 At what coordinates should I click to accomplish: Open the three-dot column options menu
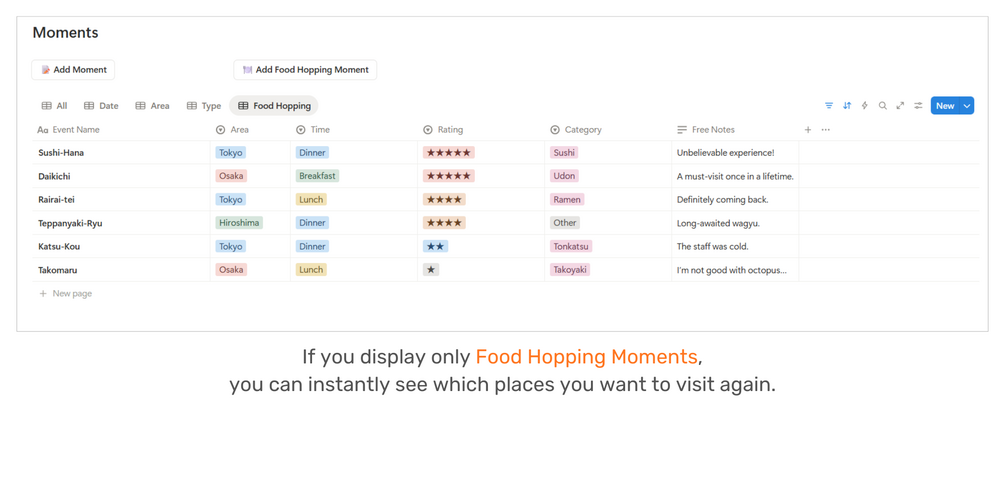826,130
